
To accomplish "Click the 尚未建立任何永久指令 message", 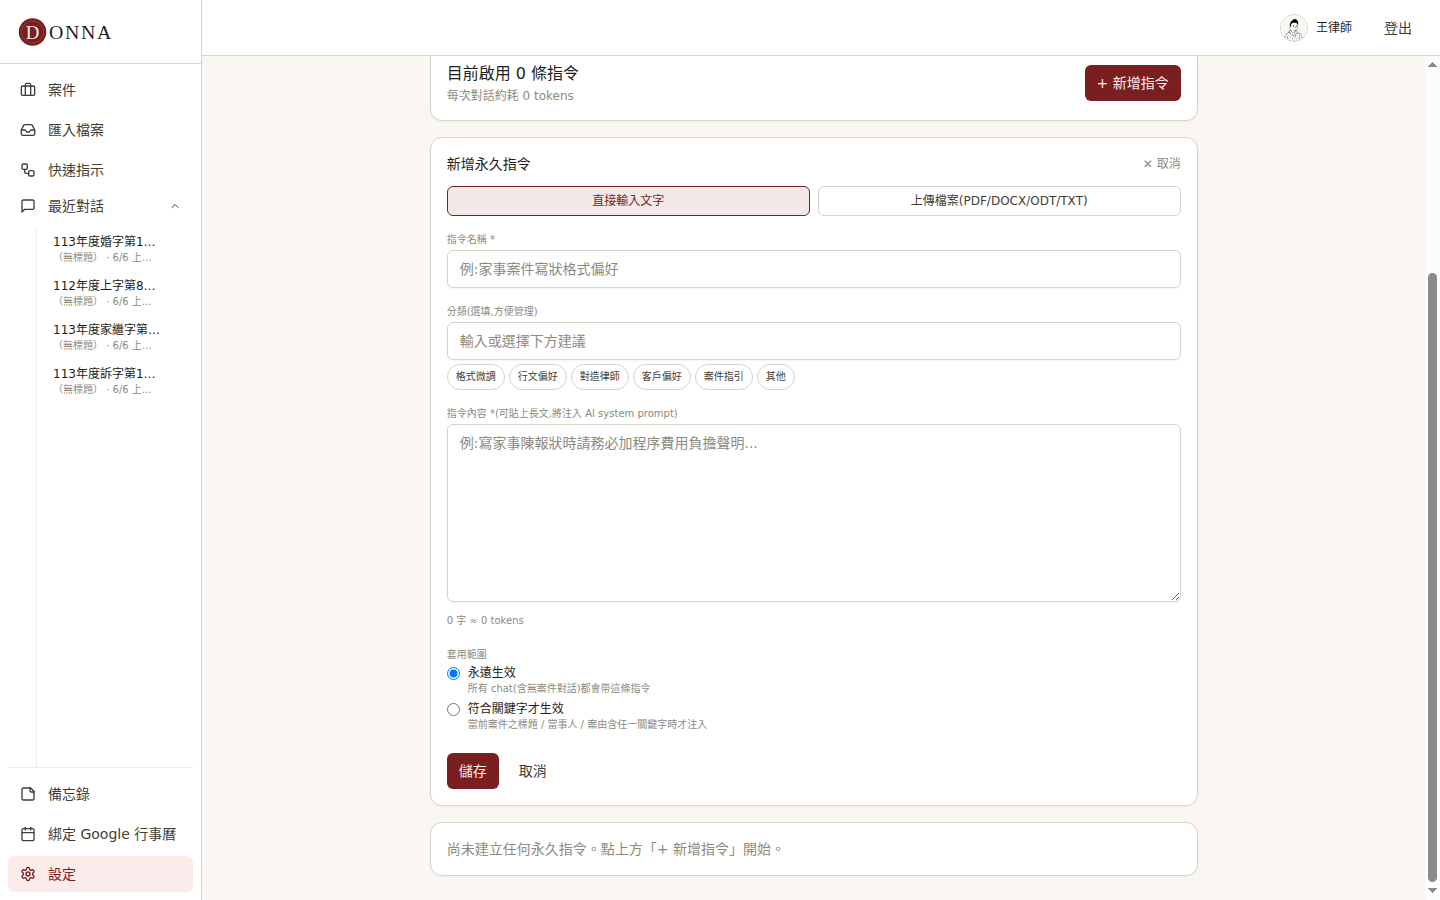I will 615,849.
